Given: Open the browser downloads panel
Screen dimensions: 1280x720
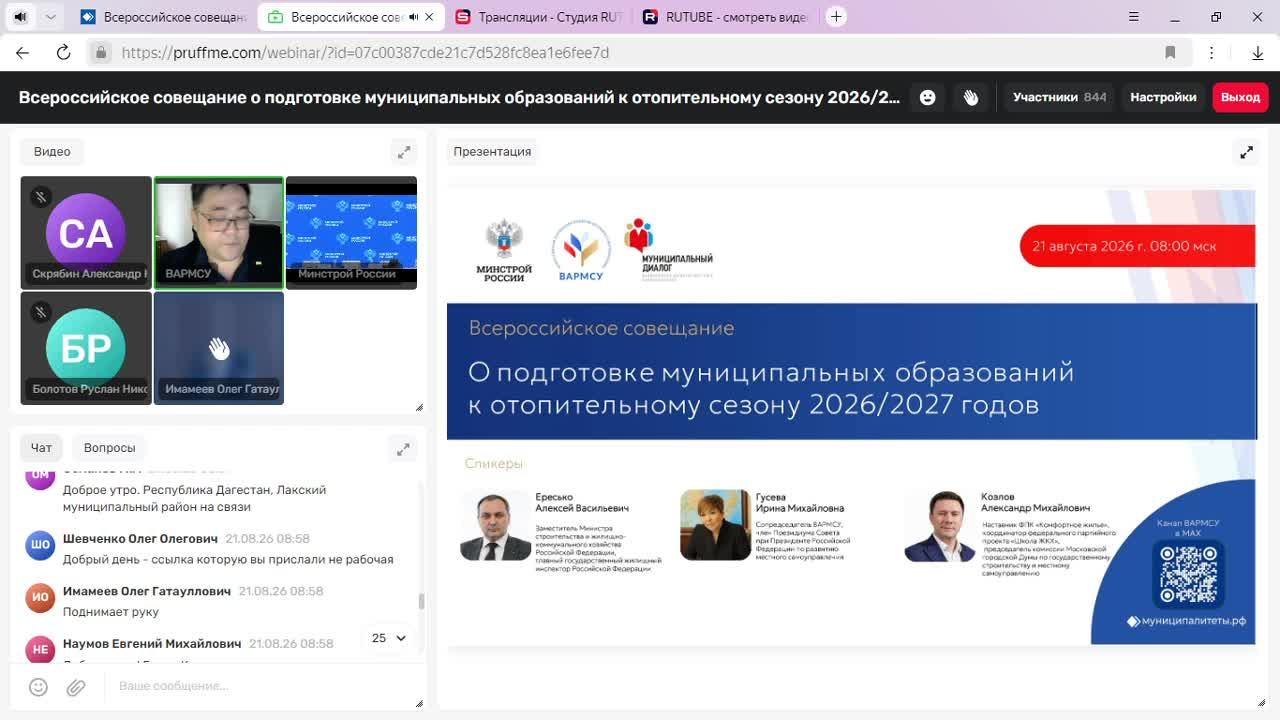Looking at the screenshot, I should tap(1257, 53).
